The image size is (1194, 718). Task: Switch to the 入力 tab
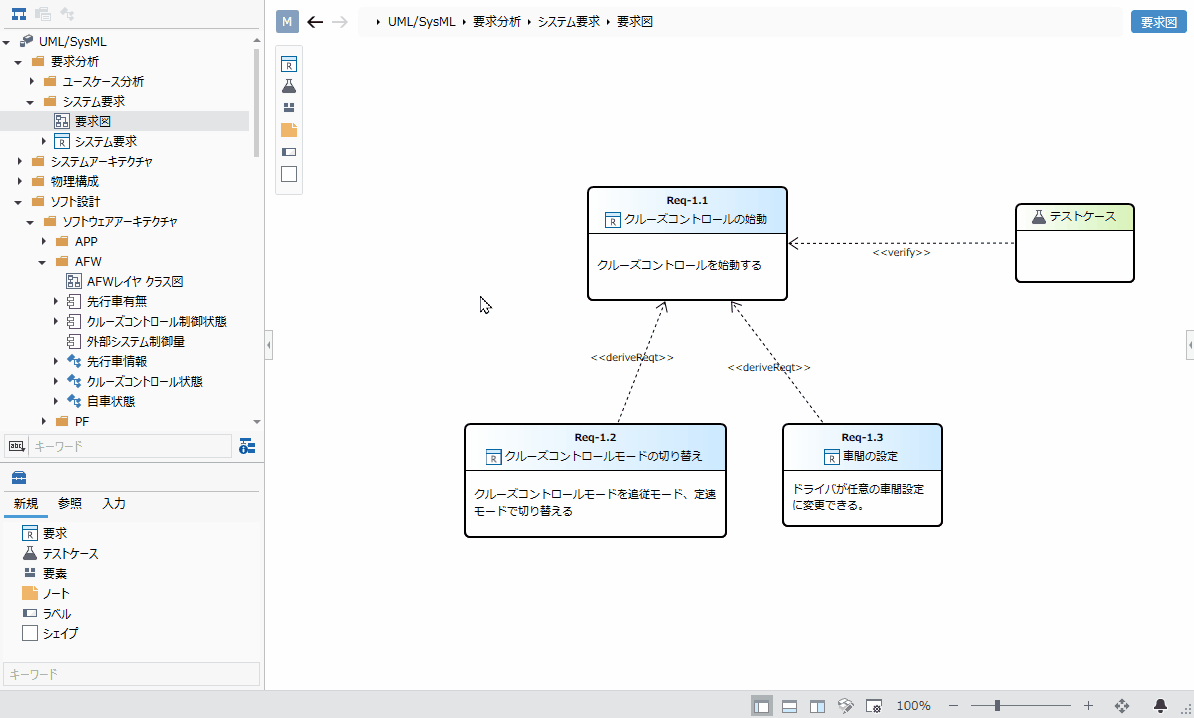(114, 503)
